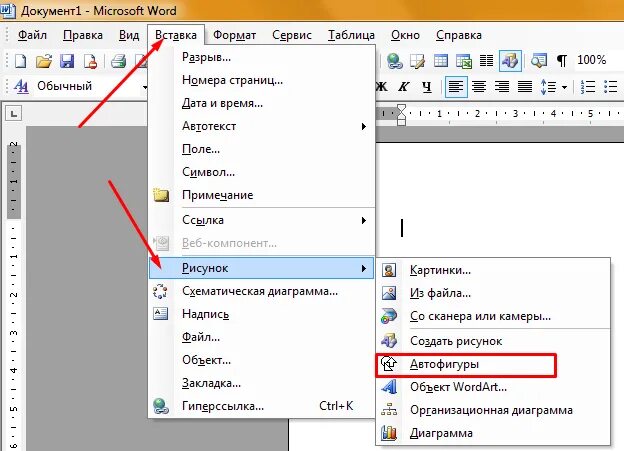Center align text
Image resolution: width=624 pixels, height=451 pixels.
[479, 86]
